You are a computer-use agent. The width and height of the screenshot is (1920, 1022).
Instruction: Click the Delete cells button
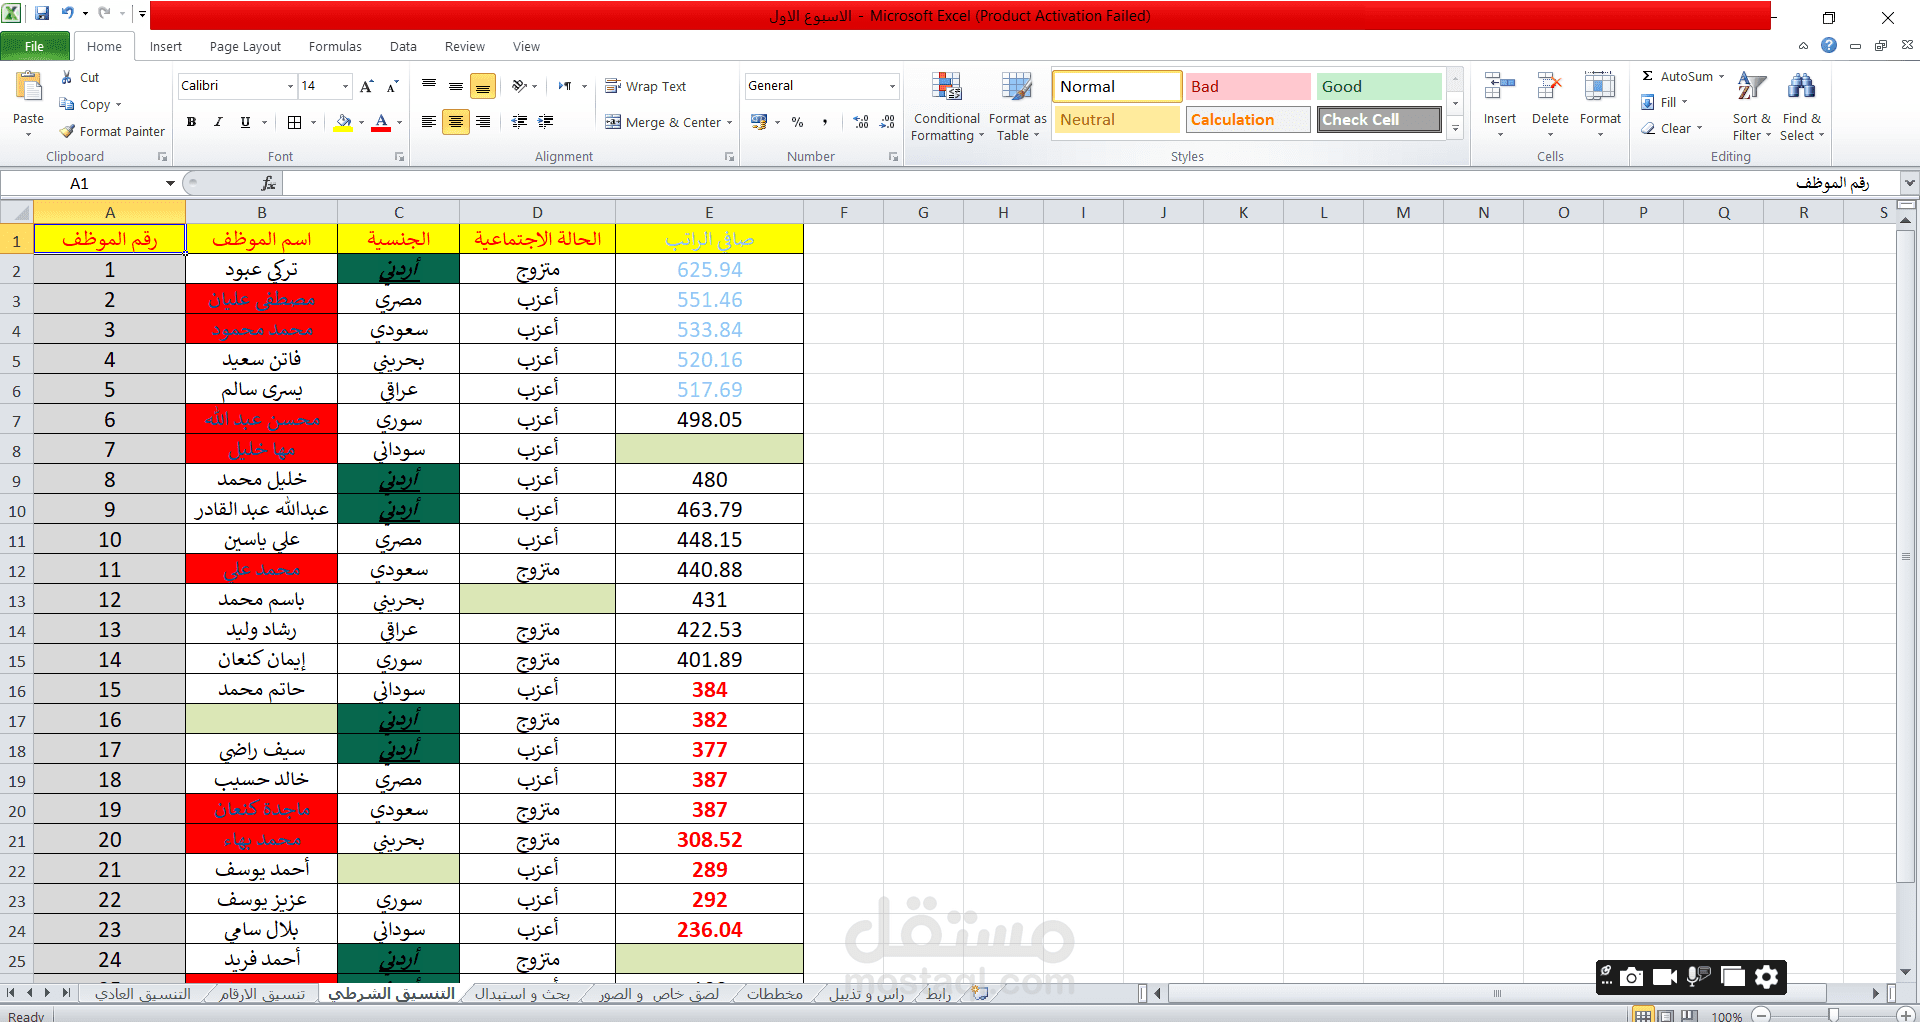point(1550,105)
